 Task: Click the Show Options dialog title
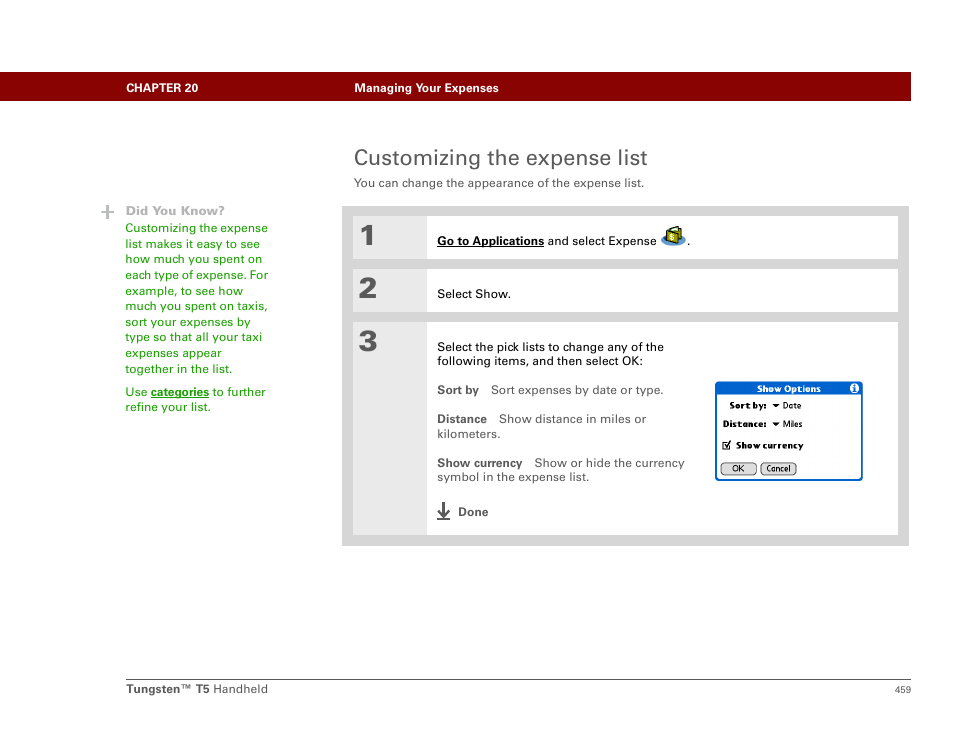point(789,389)
